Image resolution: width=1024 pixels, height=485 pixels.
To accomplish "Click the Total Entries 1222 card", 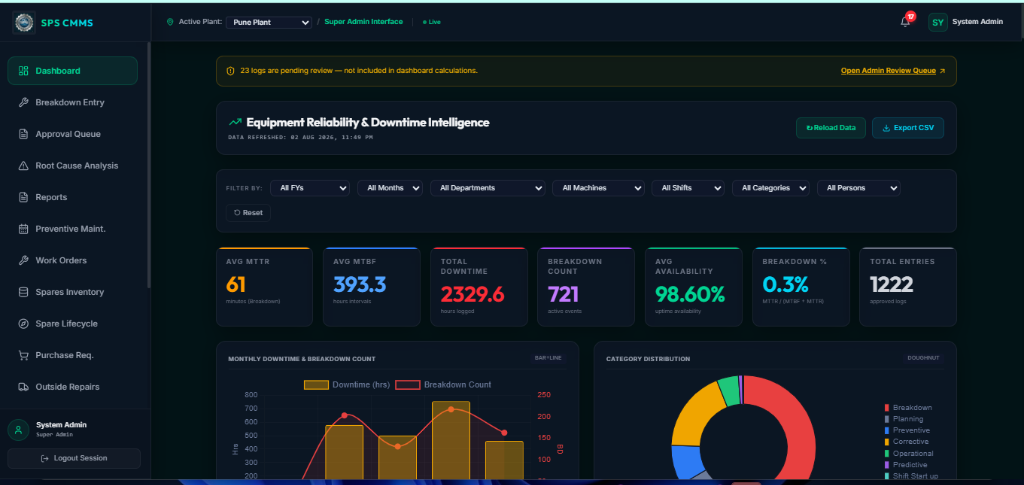I will (908, 287).
